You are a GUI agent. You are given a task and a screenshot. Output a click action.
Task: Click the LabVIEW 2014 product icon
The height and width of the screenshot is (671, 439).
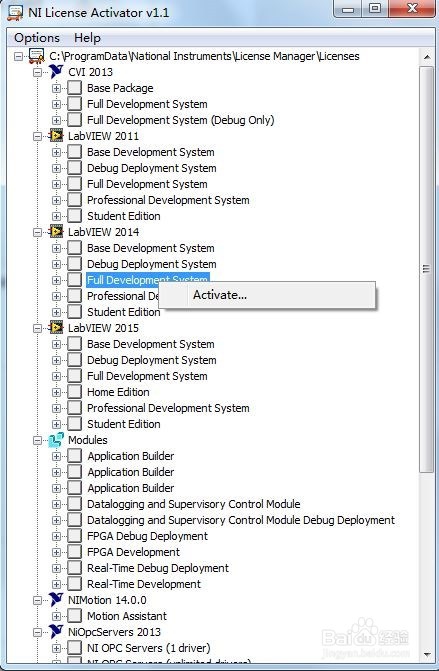coord(56,232)
